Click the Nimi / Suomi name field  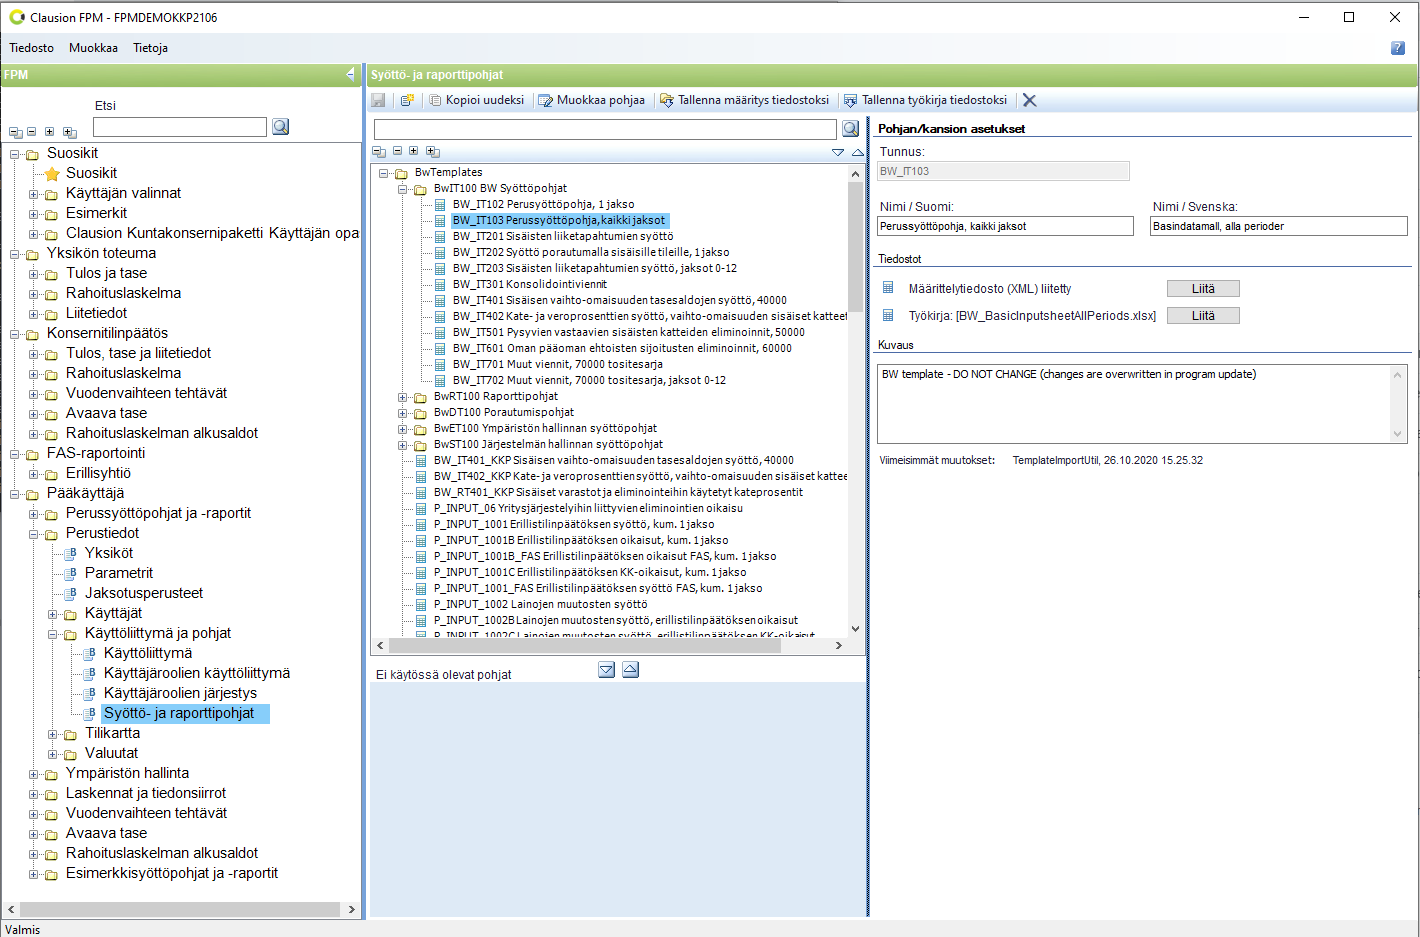pyautogui.click(x=1005, y=226)
